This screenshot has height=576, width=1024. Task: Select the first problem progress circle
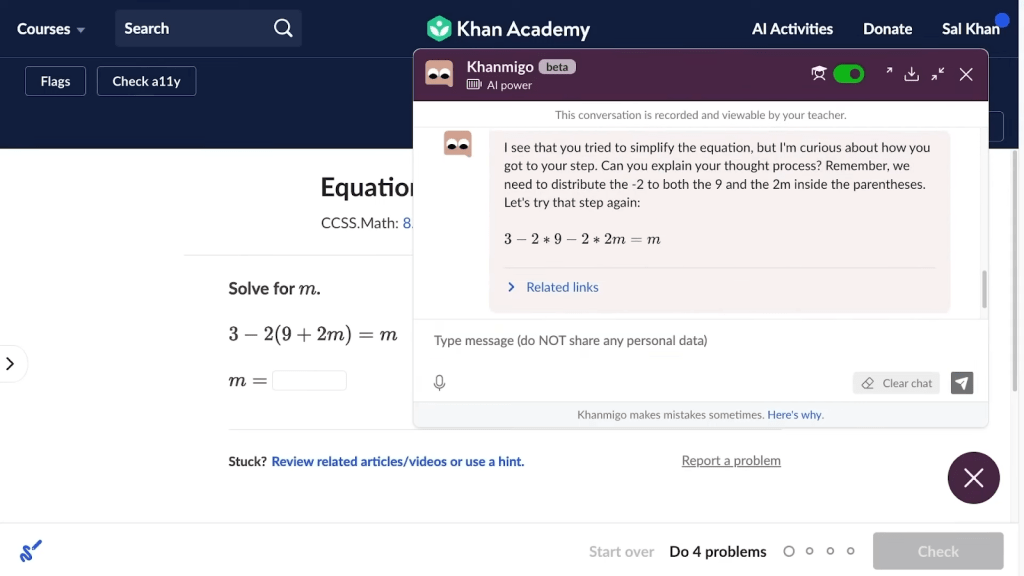(789, 551)
